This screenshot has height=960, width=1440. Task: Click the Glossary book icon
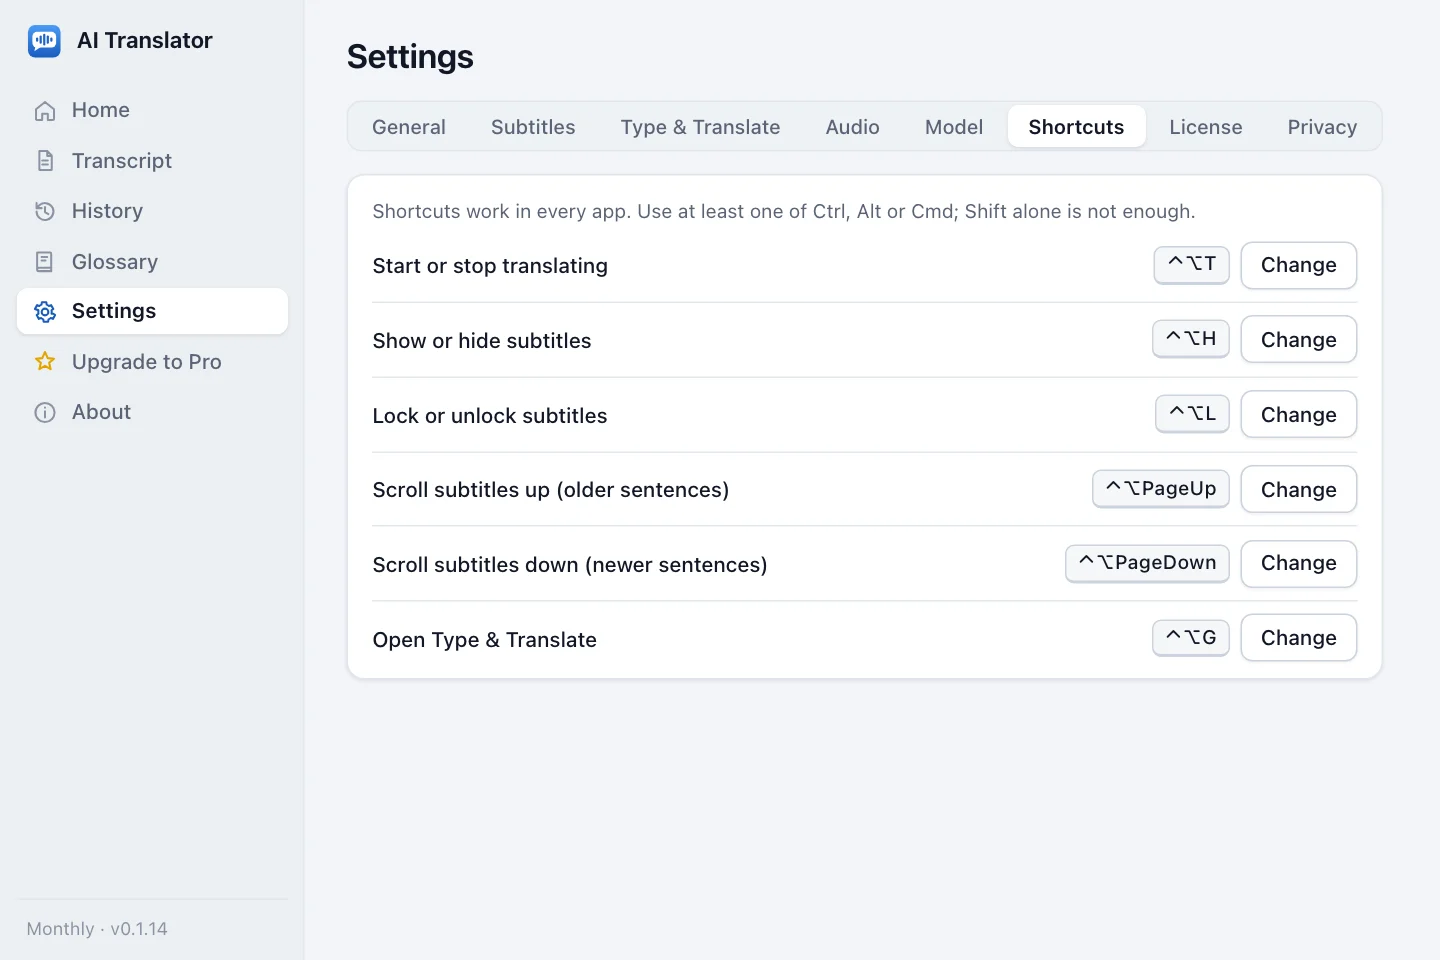[45, 262]
